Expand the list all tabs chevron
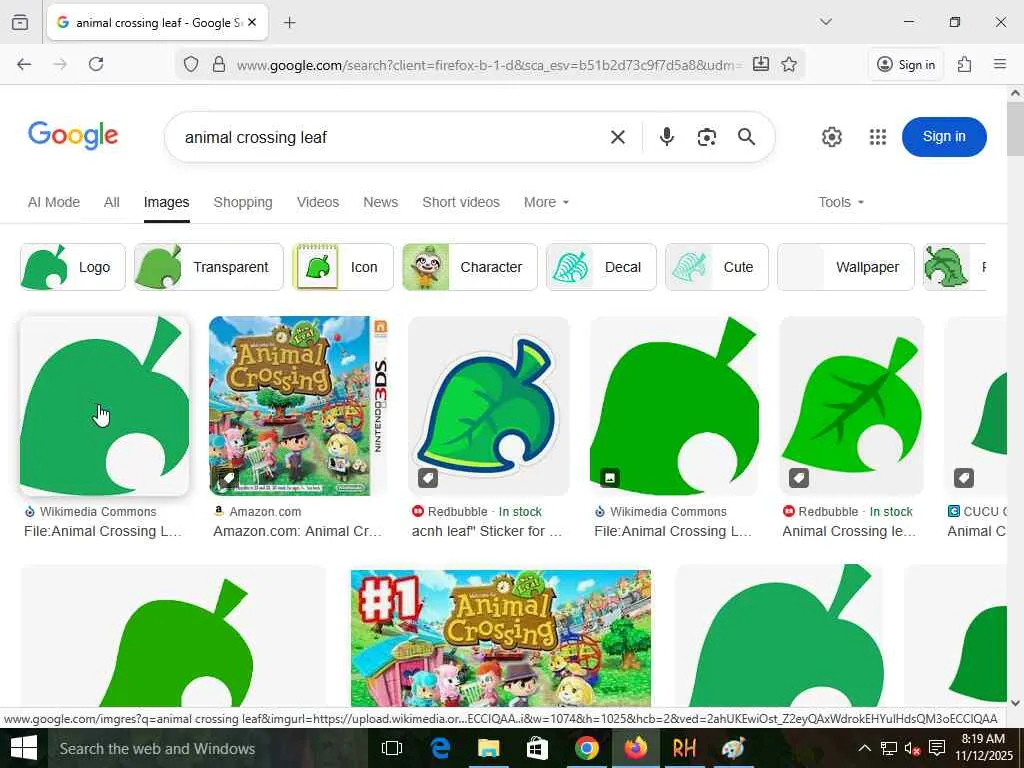Image resolution: width=1024 pixels, height=768 pixels. (826, 22)
